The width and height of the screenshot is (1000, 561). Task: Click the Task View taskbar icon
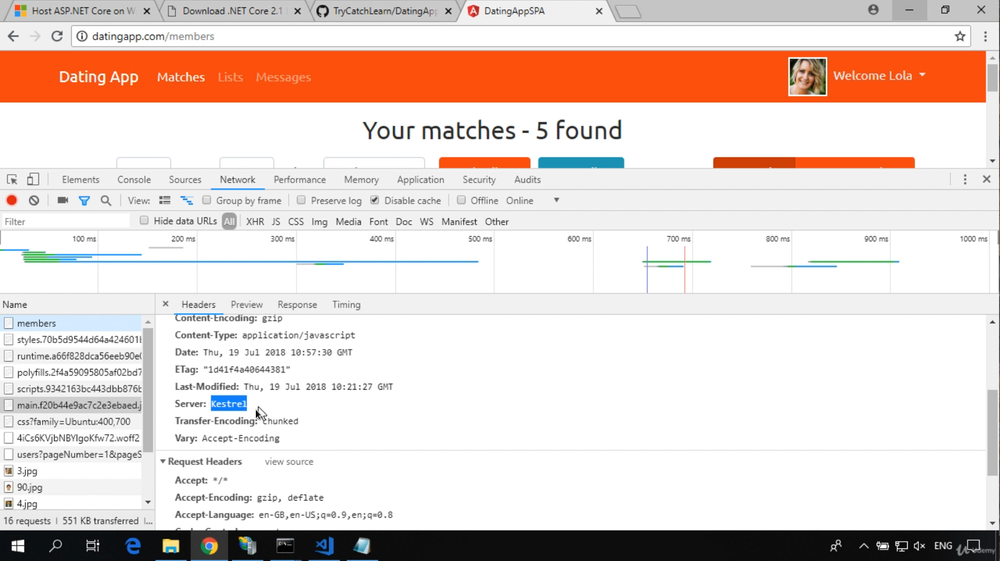(92, 546)
